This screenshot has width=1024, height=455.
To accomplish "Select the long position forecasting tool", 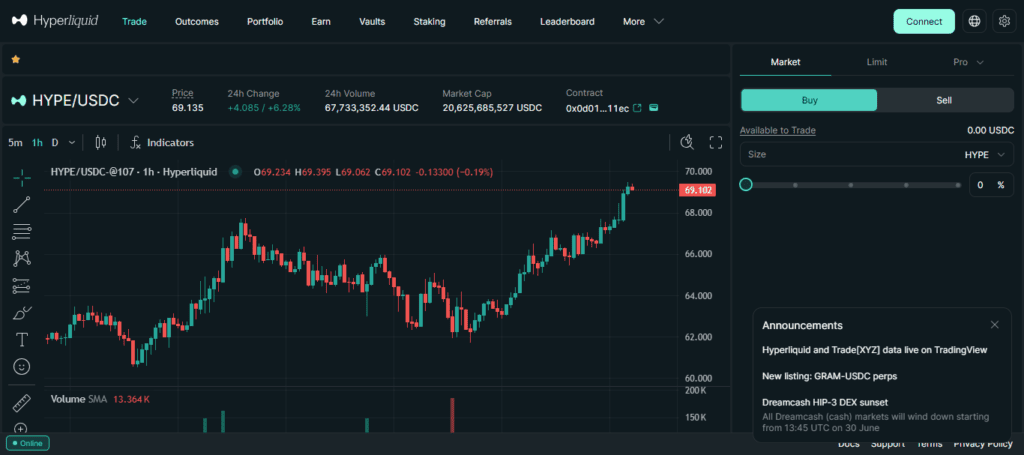I will click(x=22, y=285).
